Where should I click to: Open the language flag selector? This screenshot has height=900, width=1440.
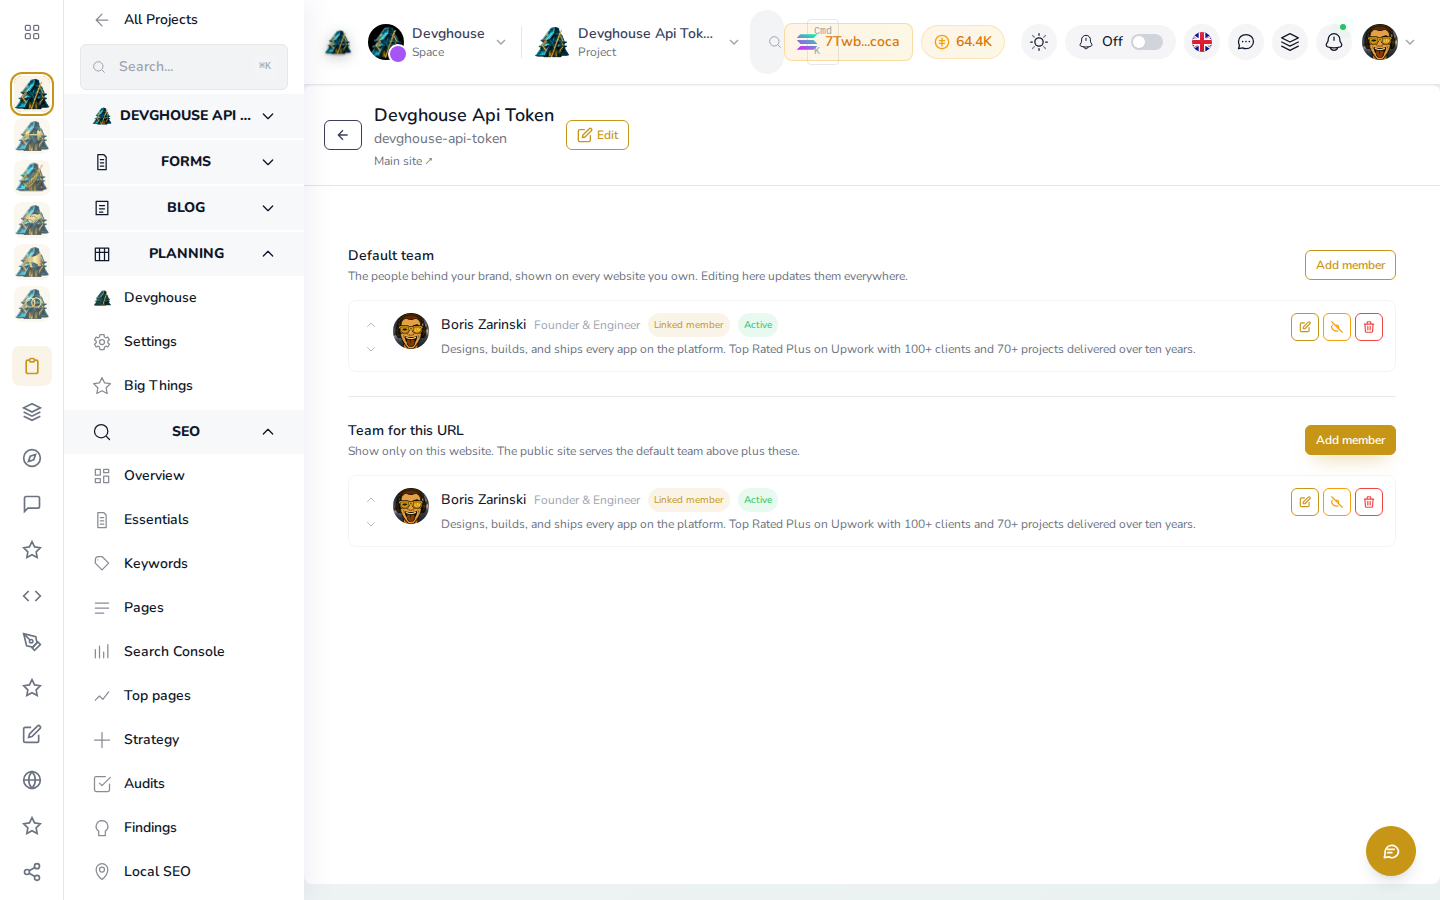[1202, 42]
